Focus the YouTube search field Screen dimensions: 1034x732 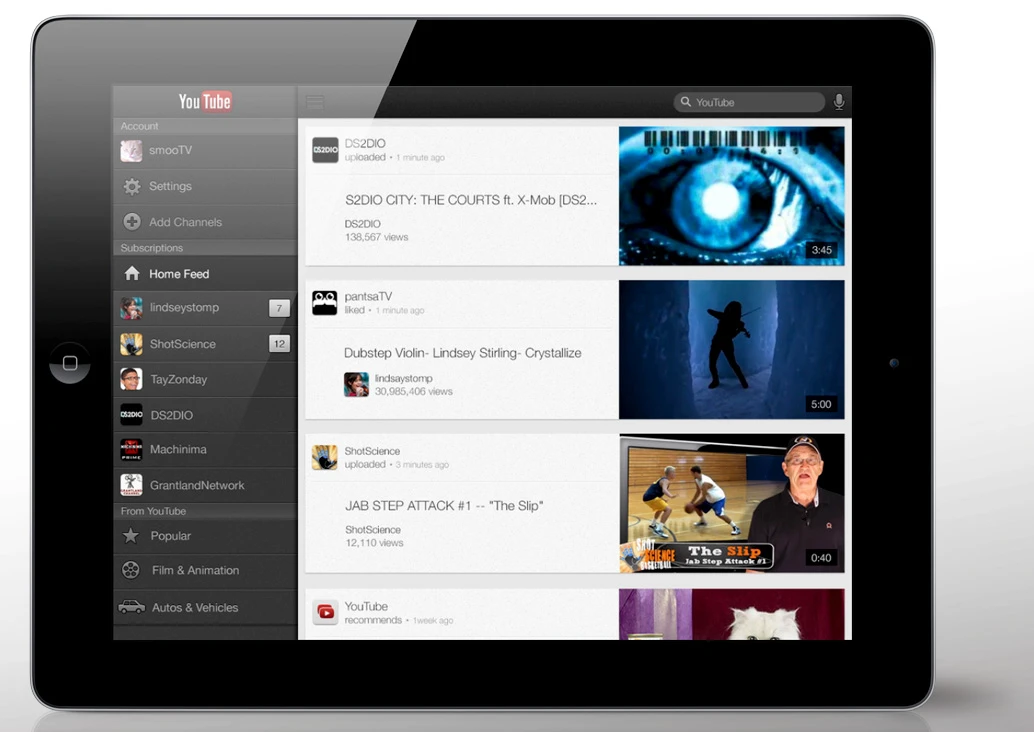tap(749, 102)
